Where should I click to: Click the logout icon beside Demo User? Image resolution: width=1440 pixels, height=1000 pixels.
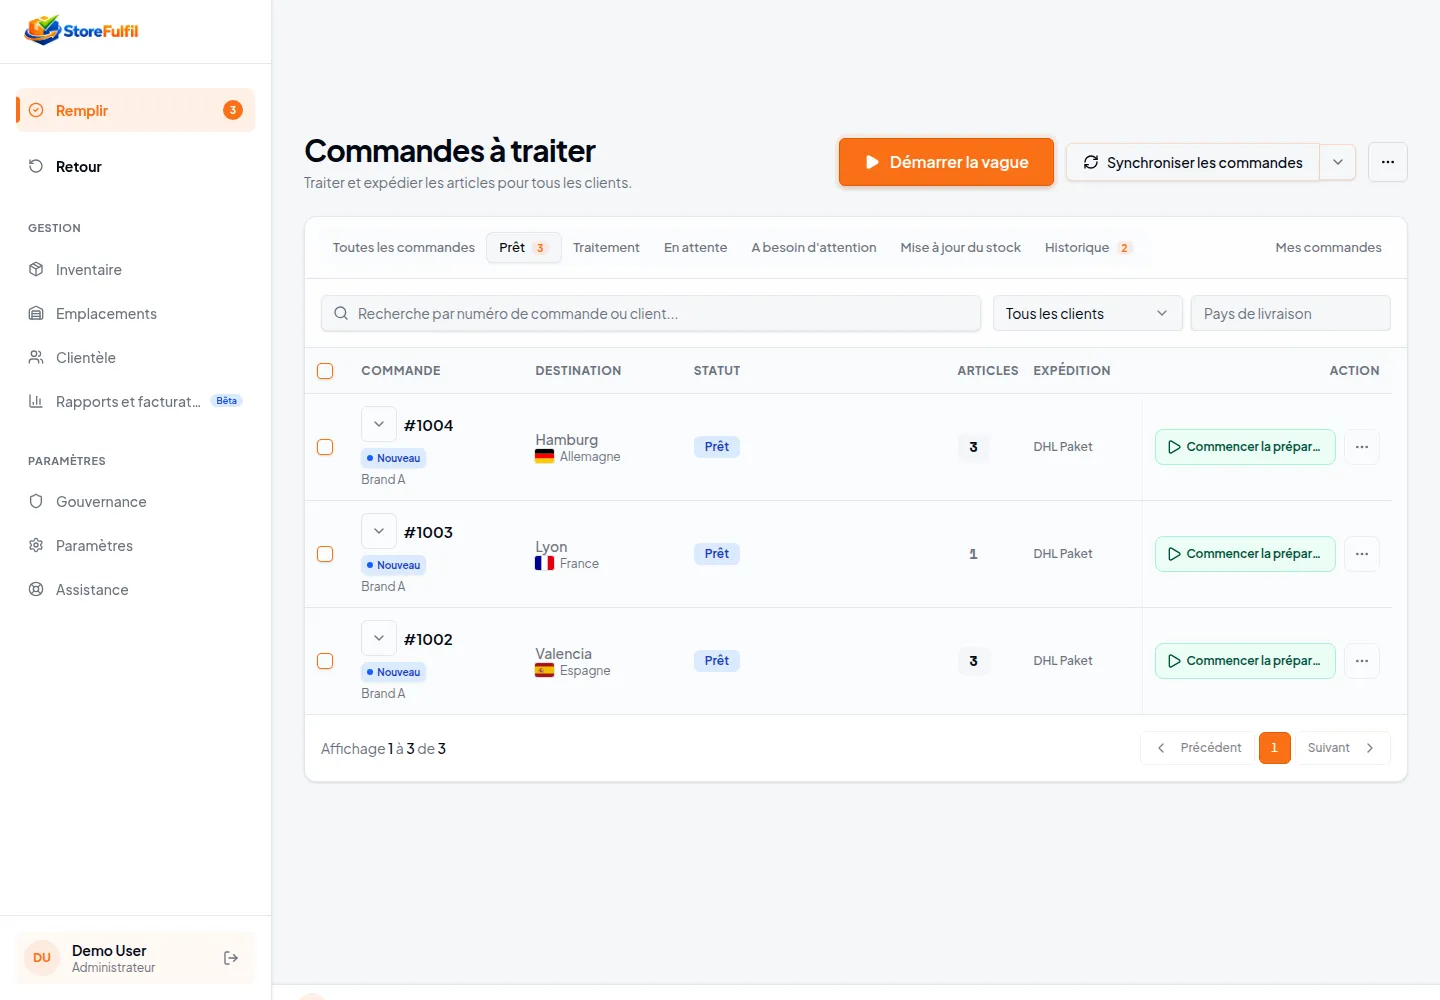tap(231, 958)
